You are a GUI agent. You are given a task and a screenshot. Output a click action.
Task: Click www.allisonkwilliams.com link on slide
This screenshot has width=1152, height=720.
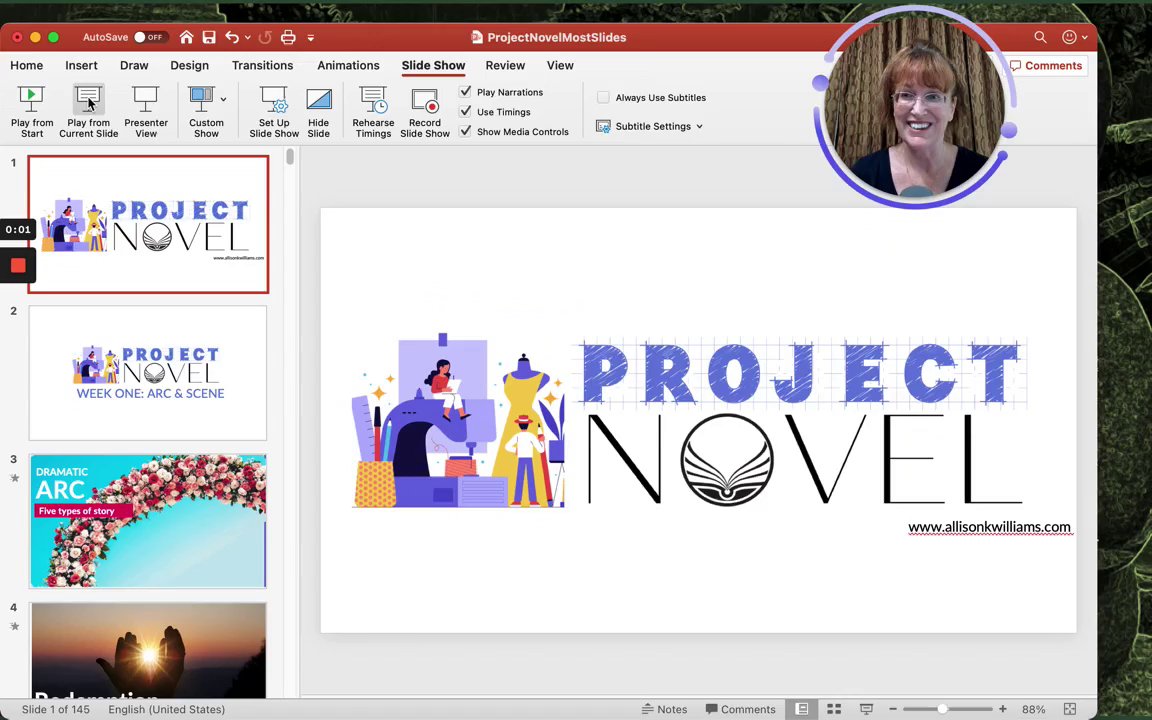tap(989, 527)
